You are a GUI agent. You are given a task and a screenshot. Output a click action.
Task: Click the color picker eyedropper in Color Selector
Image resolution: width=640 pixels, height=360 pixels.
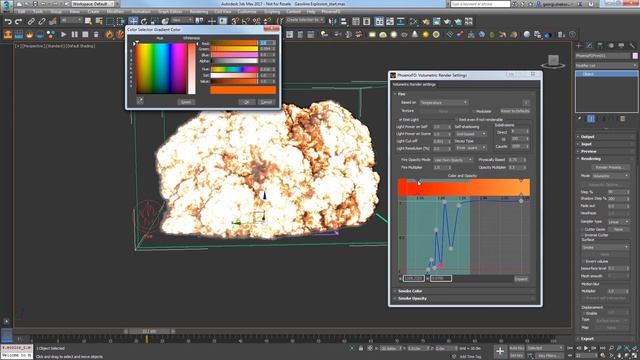[140, 100]
